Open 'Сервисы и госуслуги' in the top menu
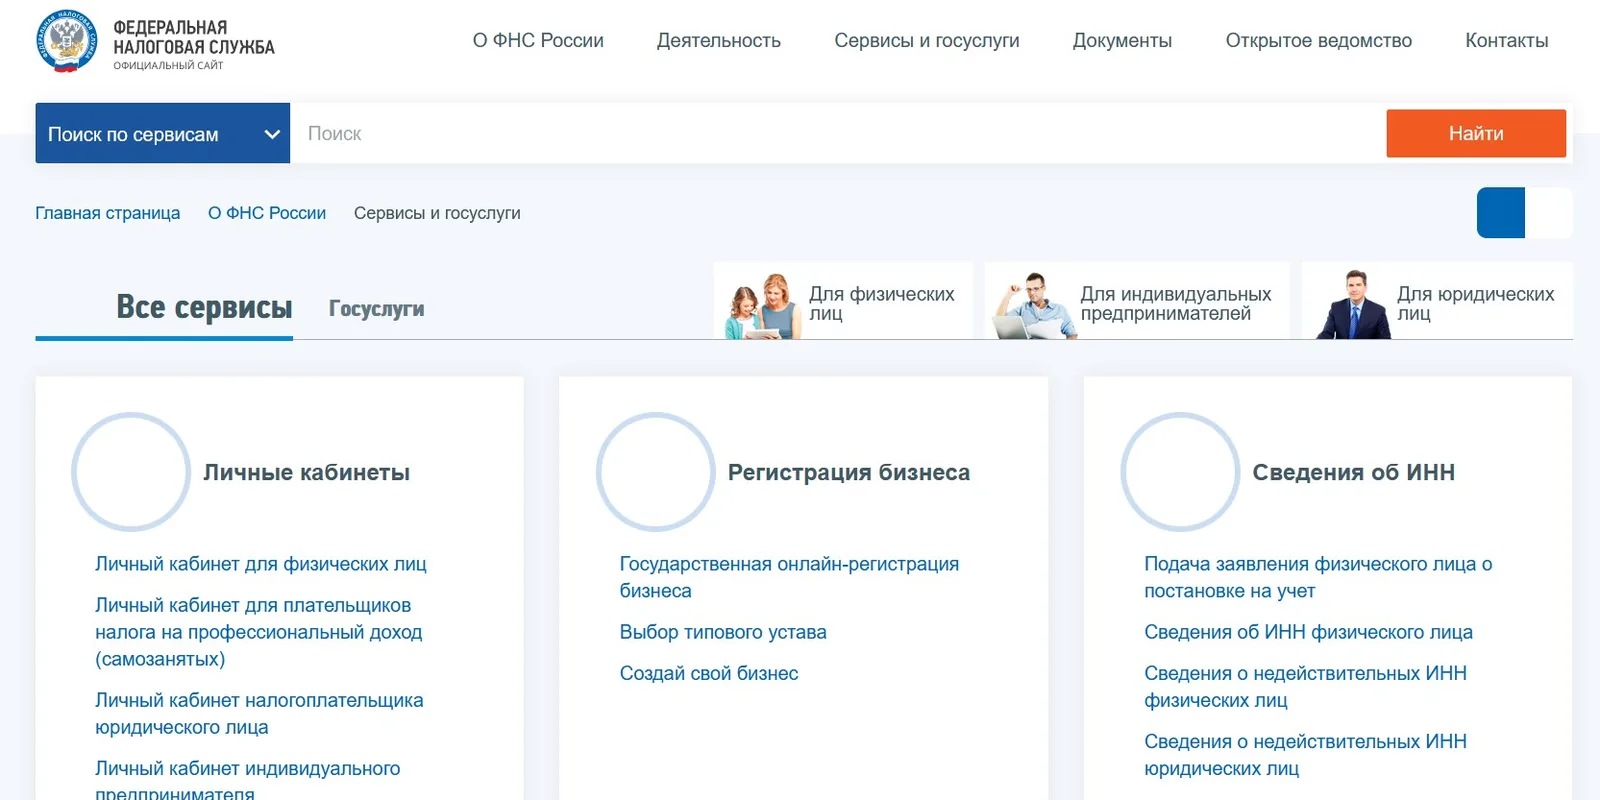1600x800 pixels. tap(927, 41)
